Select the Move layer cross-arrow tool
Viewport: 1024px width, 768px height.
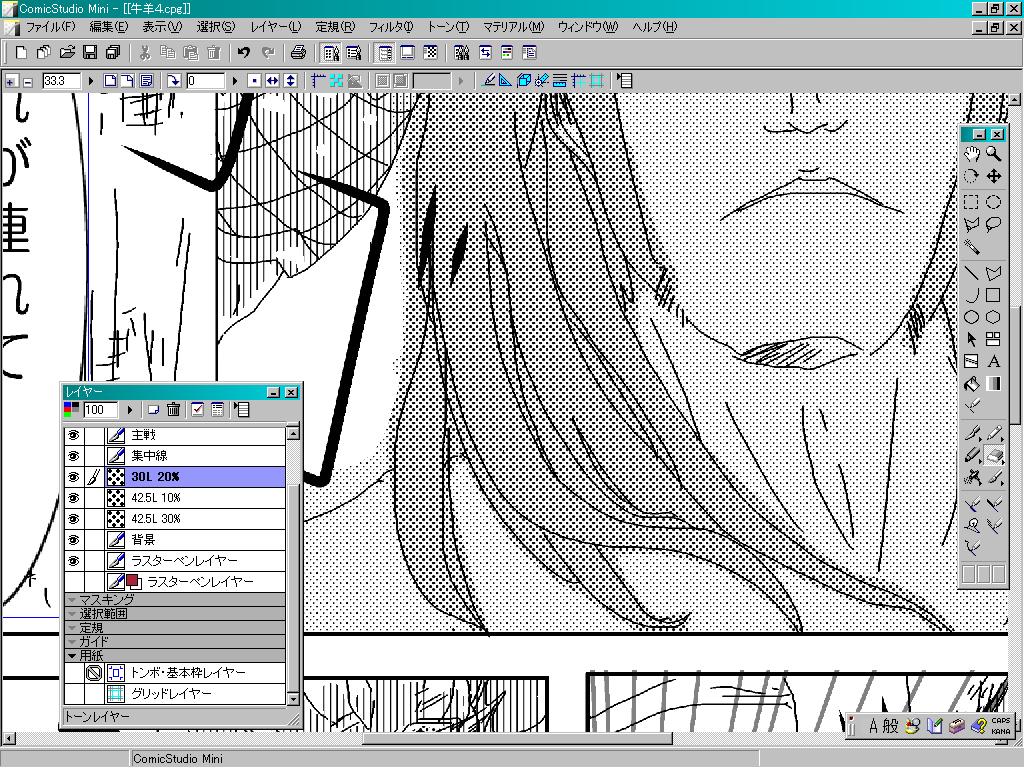[x=993, y=176]
